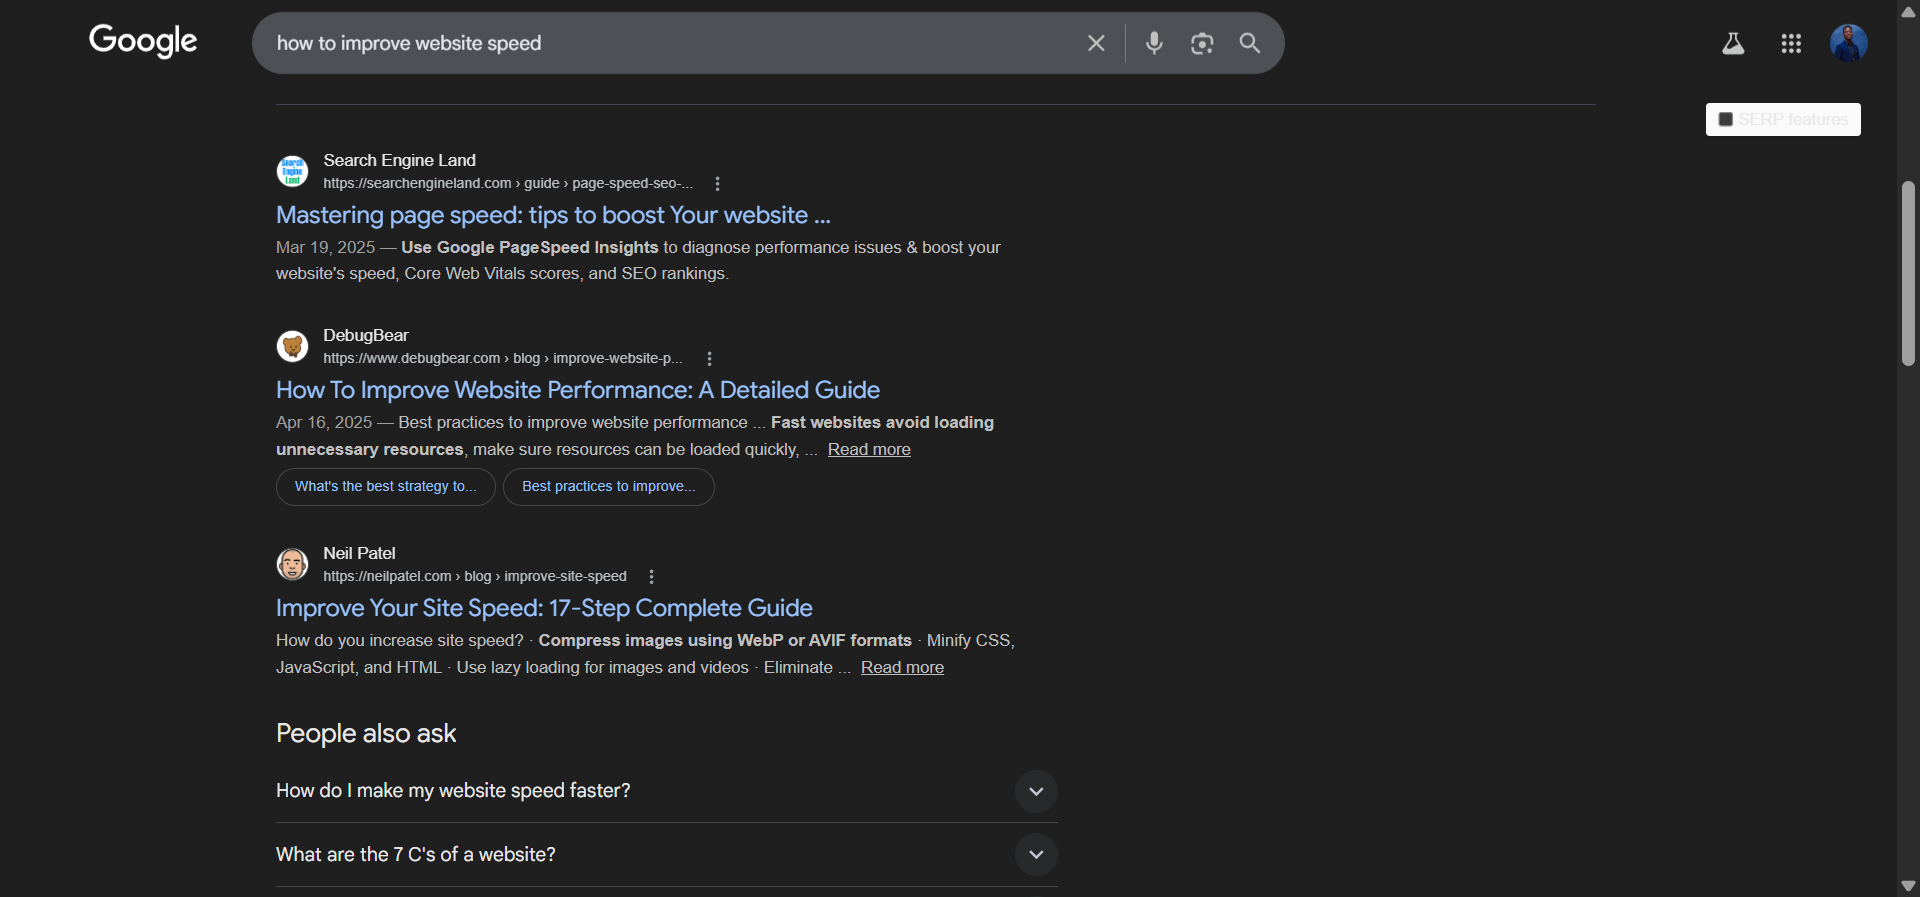Viewport: 1920px width, 897px height.
Task: Open the Google account profile avatar
Action: (x=1849, y=43)
